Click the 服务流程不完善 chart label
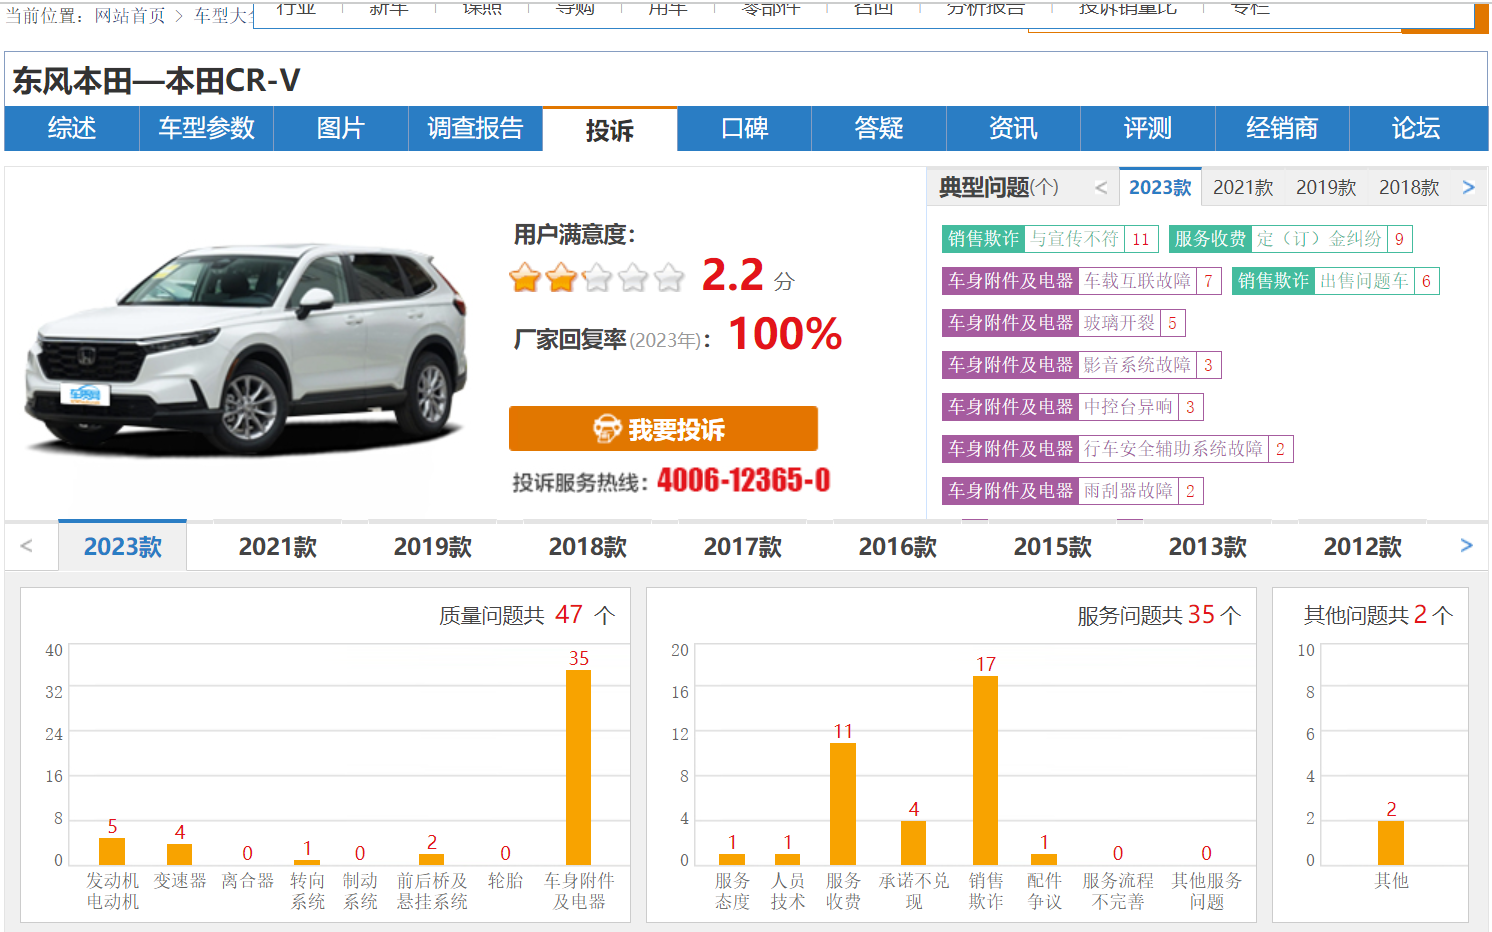This screenshot has width=1492, height=932. coord(1118,890)
